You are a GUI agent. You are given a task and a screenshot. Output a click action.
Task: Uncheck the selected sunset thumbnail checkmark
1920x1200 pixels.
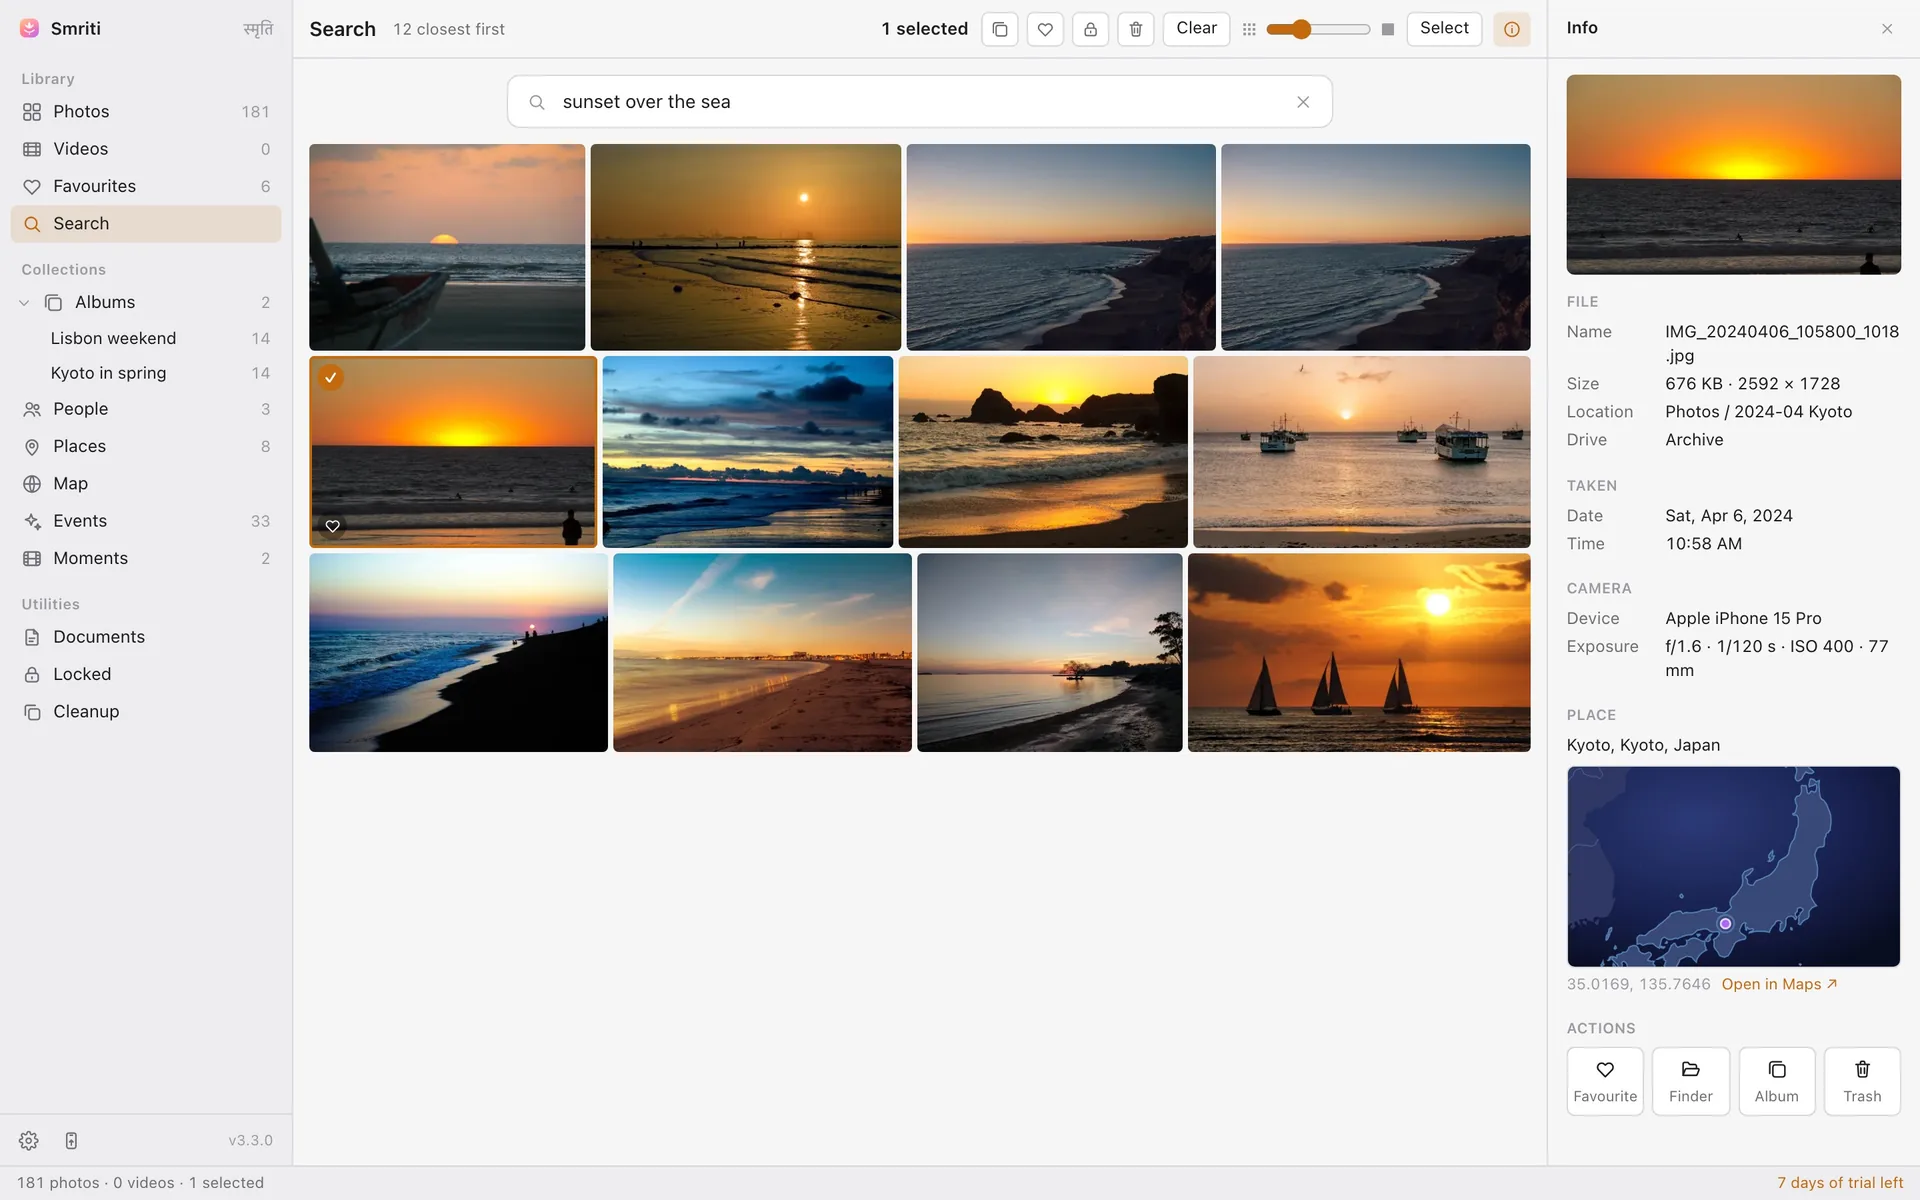(x=331, y=377)
